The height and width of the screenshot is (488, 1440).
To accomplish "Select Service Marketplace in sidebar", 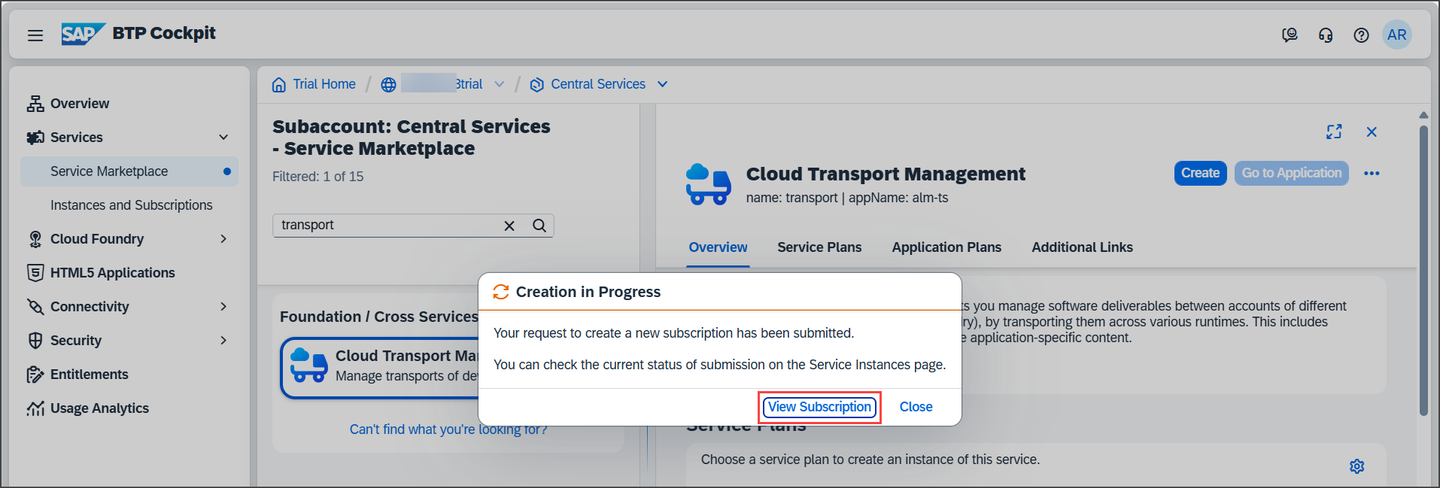I will pos(129,171).
